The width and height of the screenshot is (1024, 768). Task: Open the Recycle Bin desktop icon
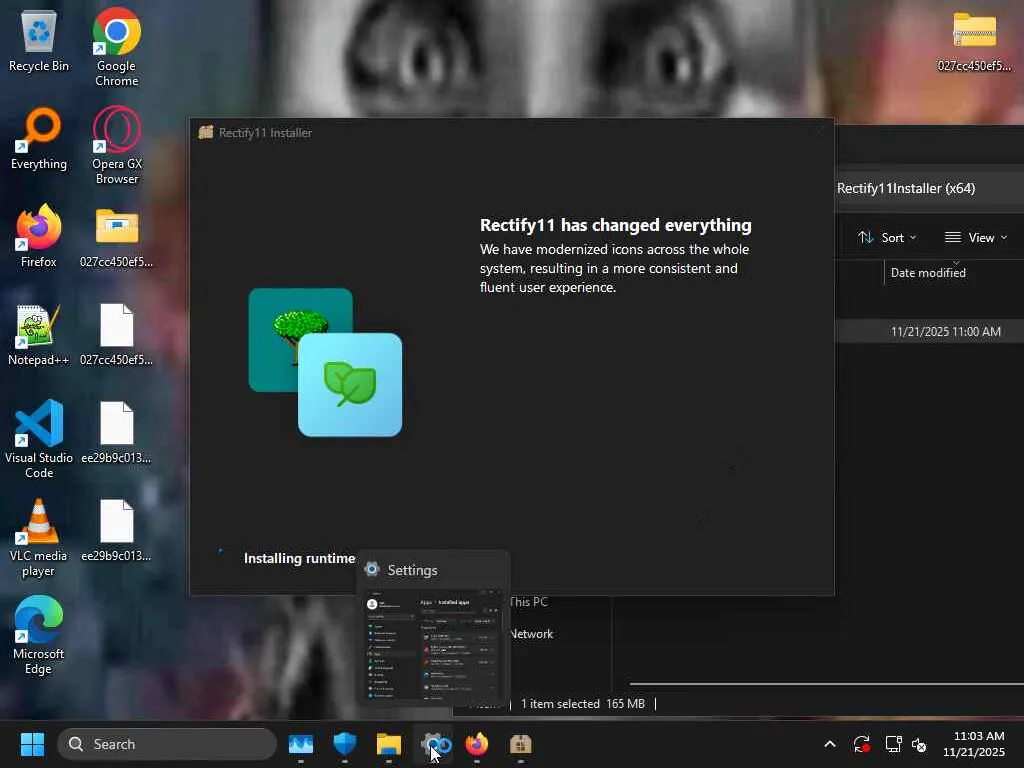pyautogui.click(x=39, y=40)
